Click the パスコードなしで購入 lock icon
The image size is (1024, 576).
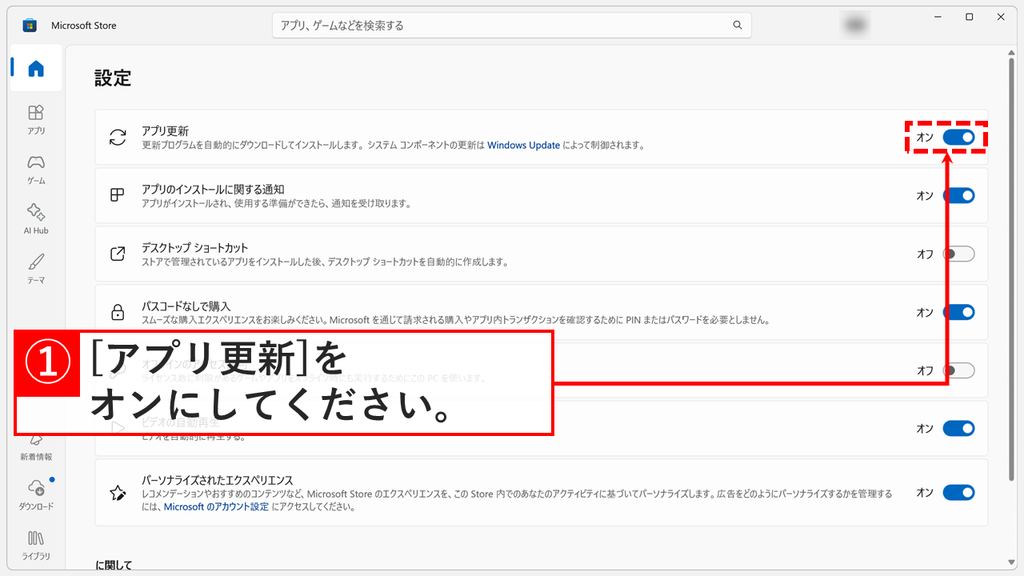pyautogui.click(x=118, y=312)
